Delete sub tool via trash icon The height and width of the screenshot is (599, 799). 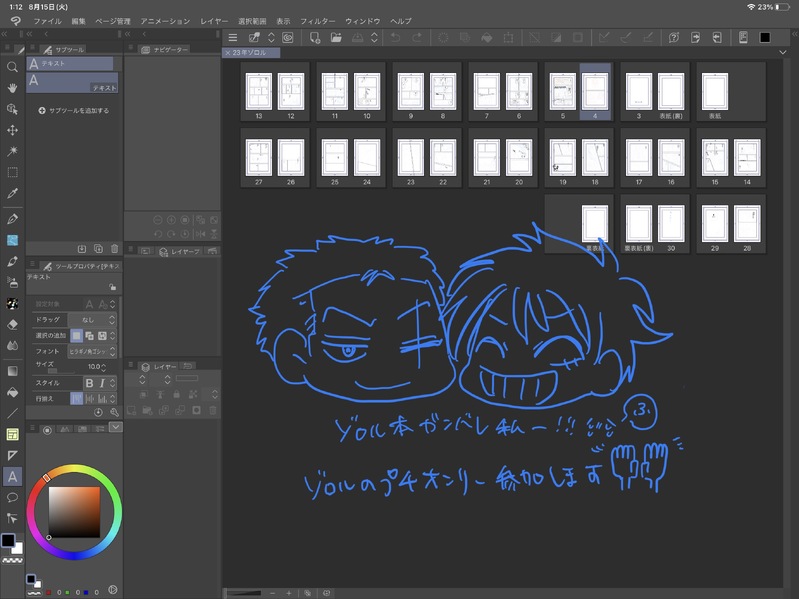115,249
